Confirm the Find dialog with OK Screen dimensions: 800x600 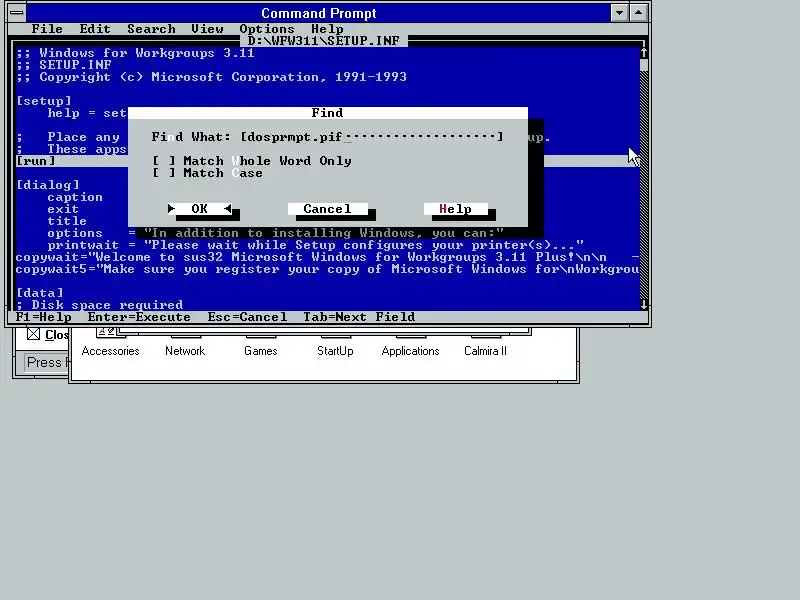tap(199, 209)
